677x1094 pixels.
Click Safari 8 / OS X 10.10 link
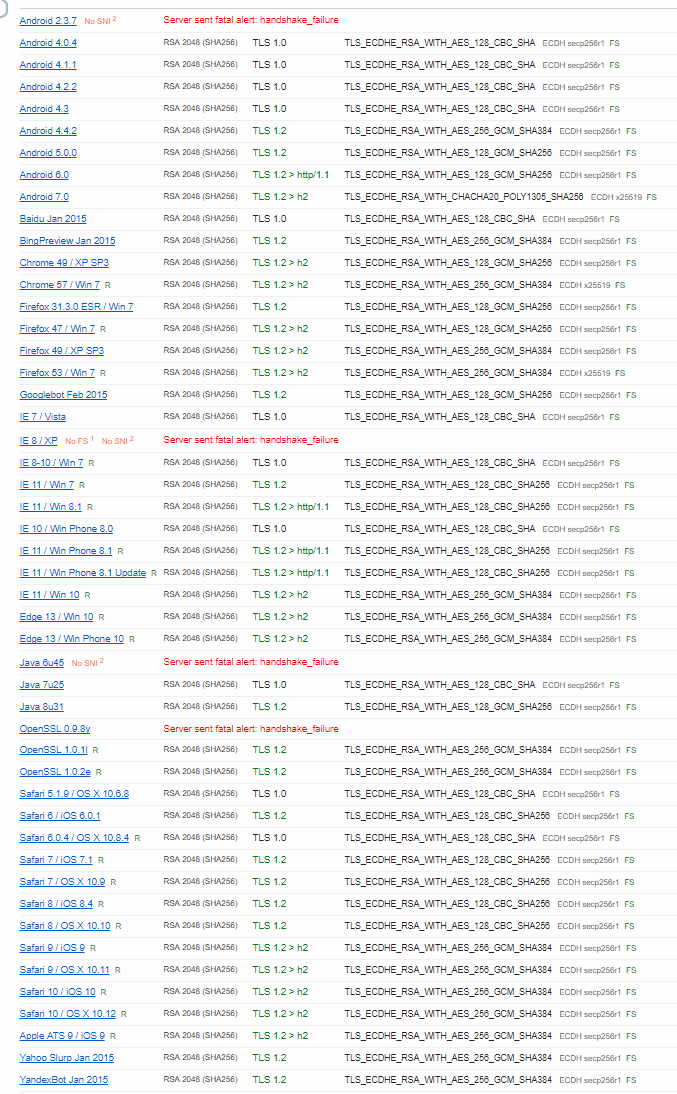(x=65, y=926)
